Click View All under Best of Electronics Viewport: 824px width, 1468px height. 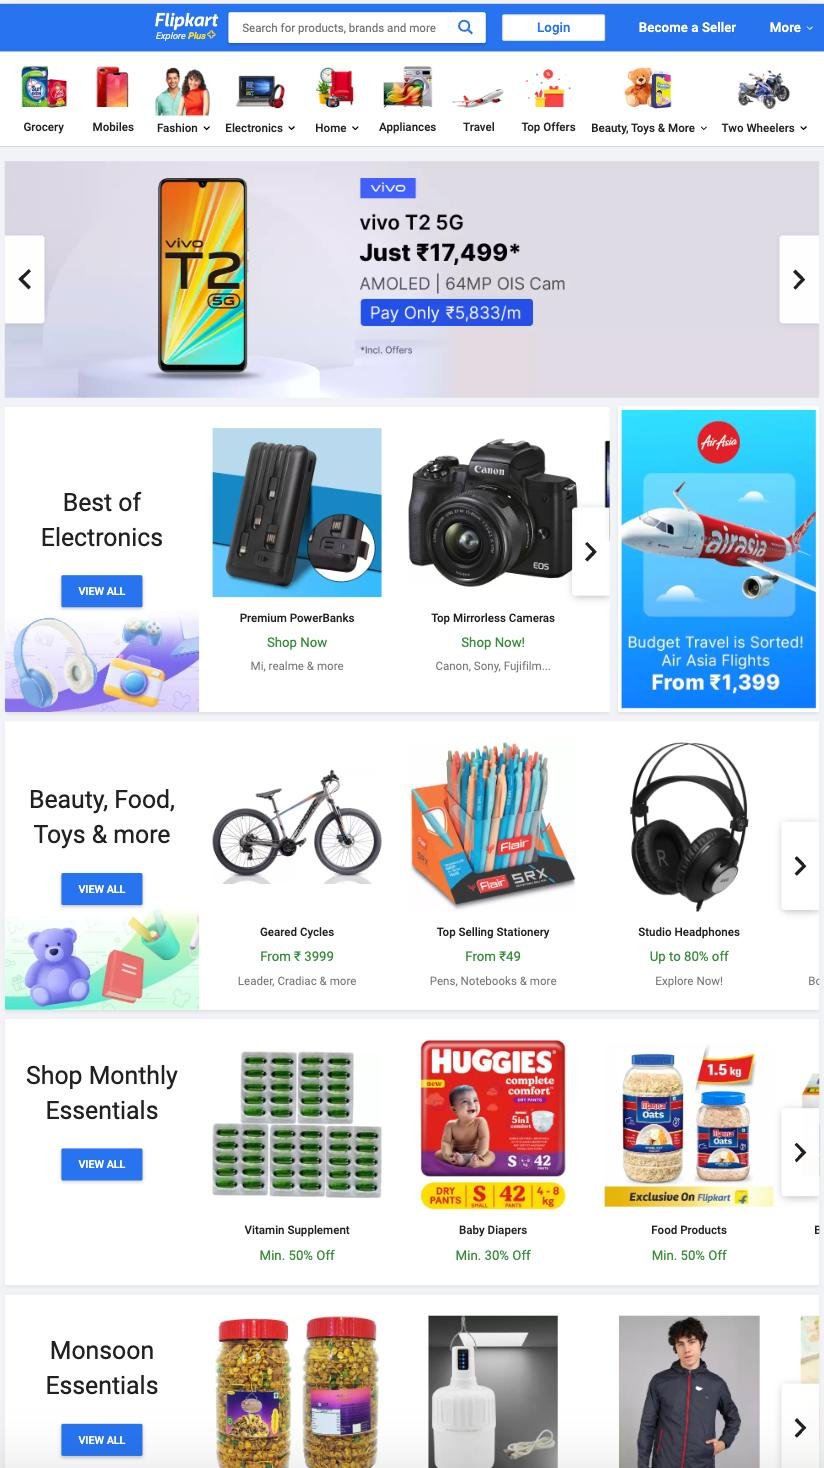click(x=102, y=591)
